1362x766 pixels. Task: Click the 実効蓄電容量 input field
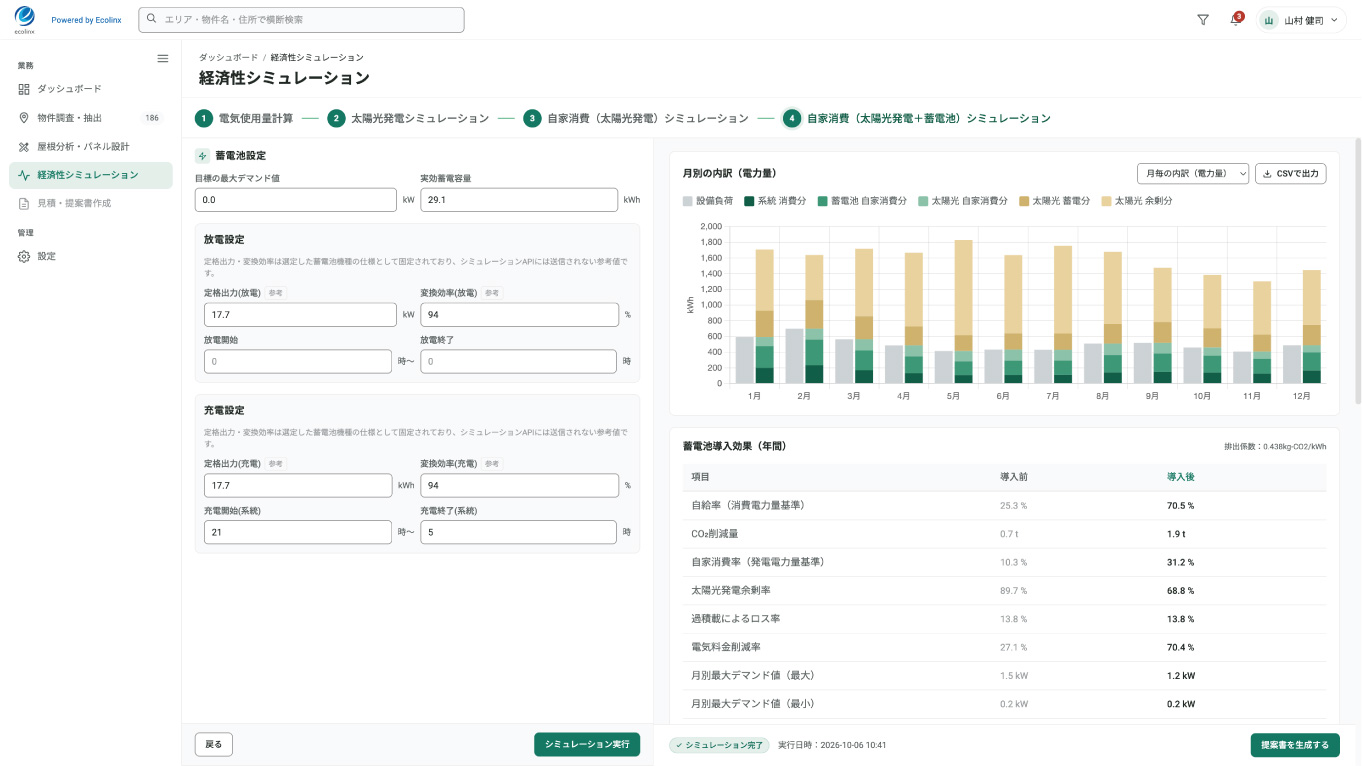click(519, 200)
